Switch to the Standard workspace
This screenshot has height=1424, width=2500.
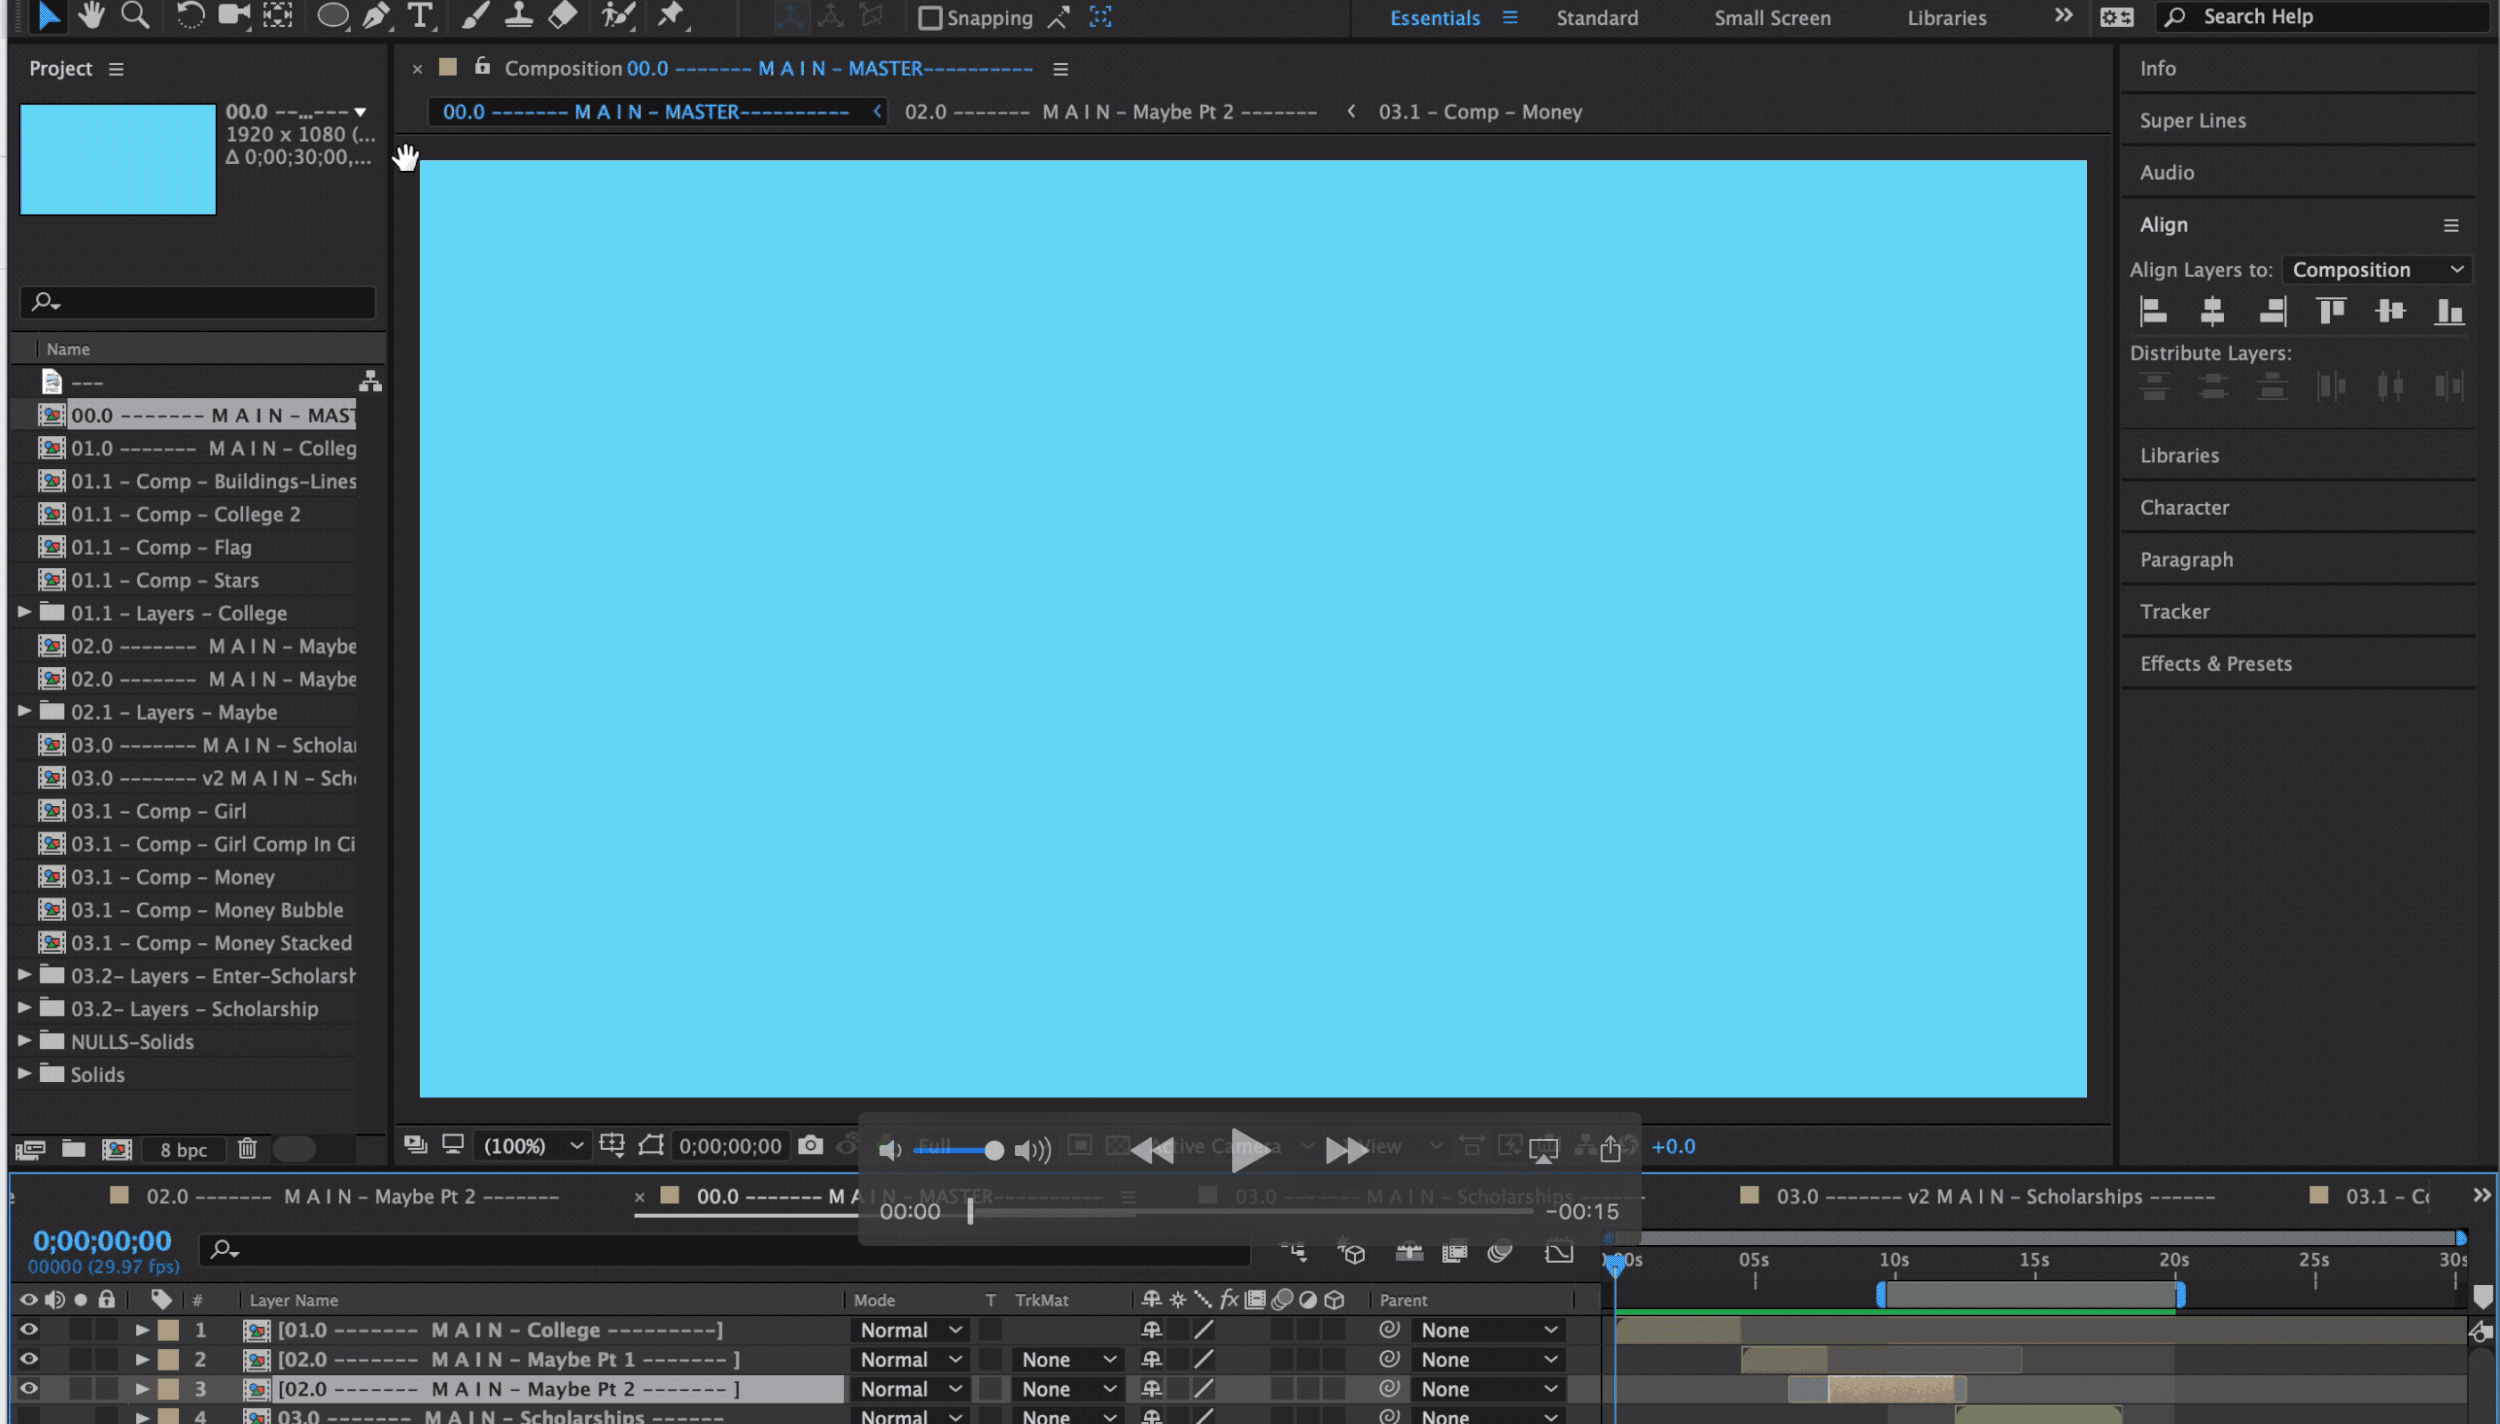click(x=1597, y=18)
